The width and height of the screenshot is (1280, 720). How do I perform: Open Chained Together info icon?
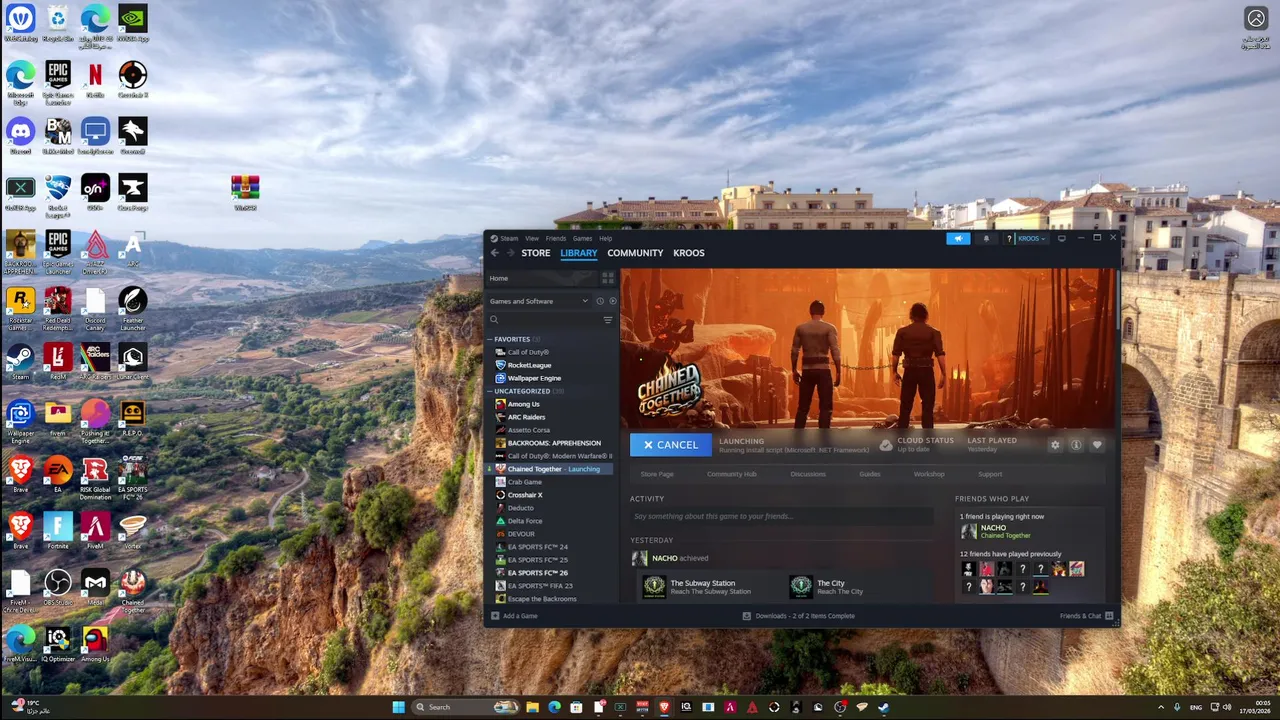[1076, 445]
